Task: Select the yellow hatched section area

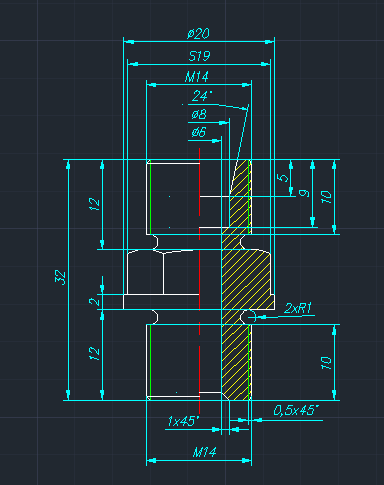Action: (x=246, y=280)
